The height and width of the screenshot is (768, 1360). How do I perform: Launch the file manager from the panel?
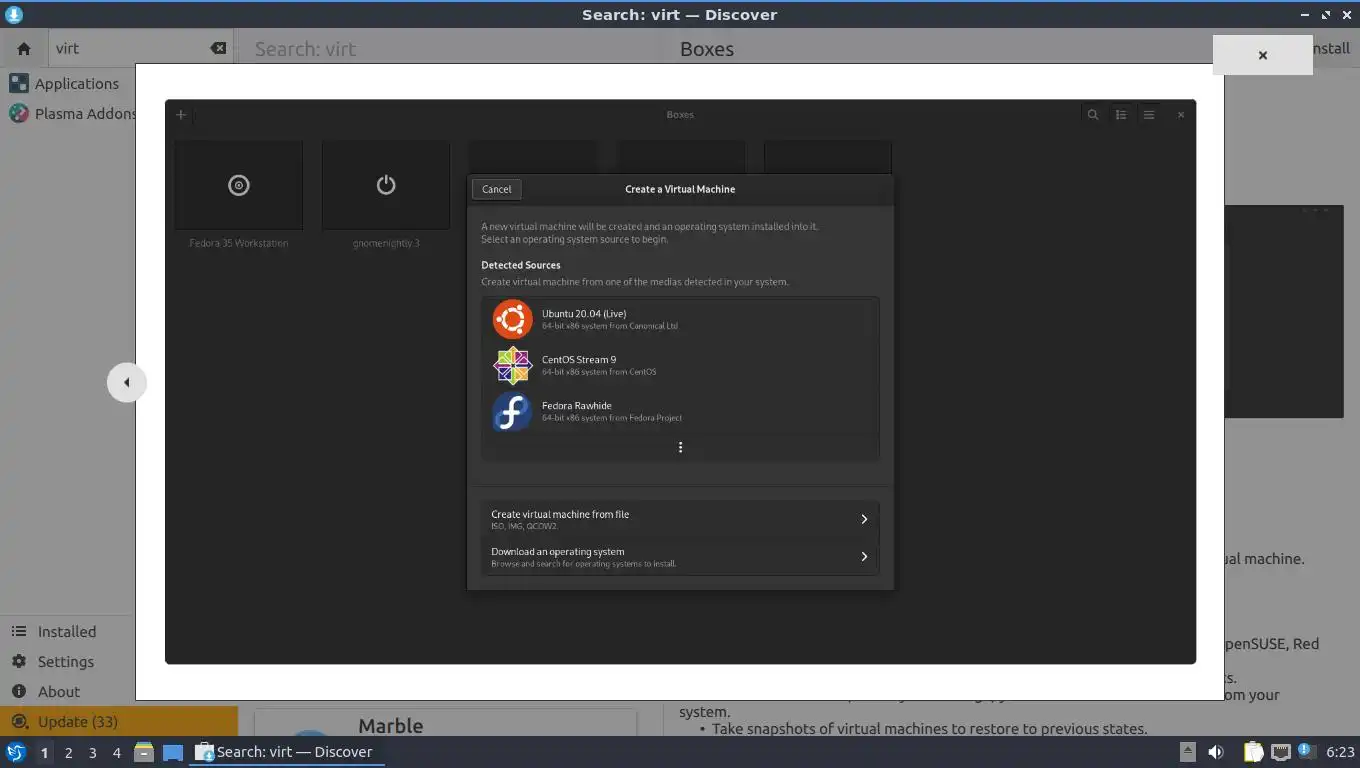click(144, 752)
